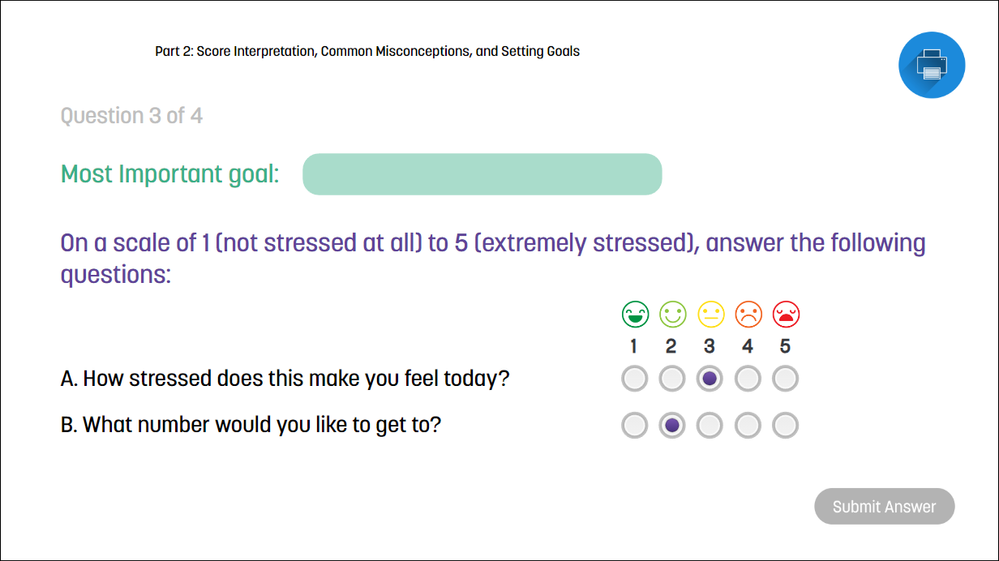Choose rating 3 for question B

tap(710, 425)
